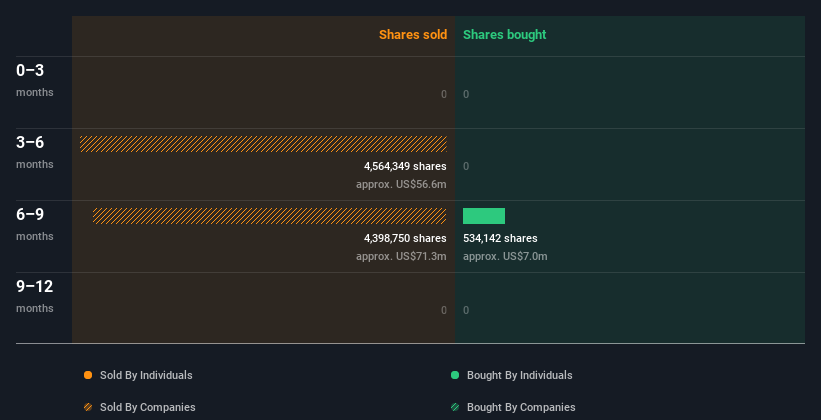Click the 4,398,750 shares value
This screenshot has width=821, height=420.
(405, 238)
